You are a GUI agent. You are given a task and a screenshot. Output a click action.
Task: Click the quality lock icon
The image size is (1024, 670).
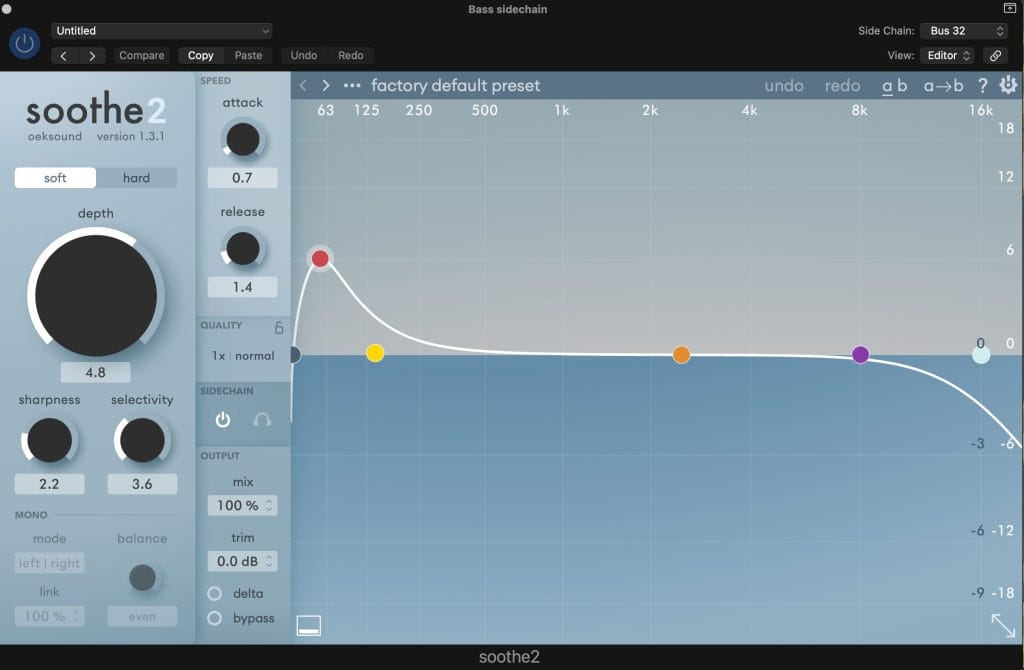tap(279, 327)
